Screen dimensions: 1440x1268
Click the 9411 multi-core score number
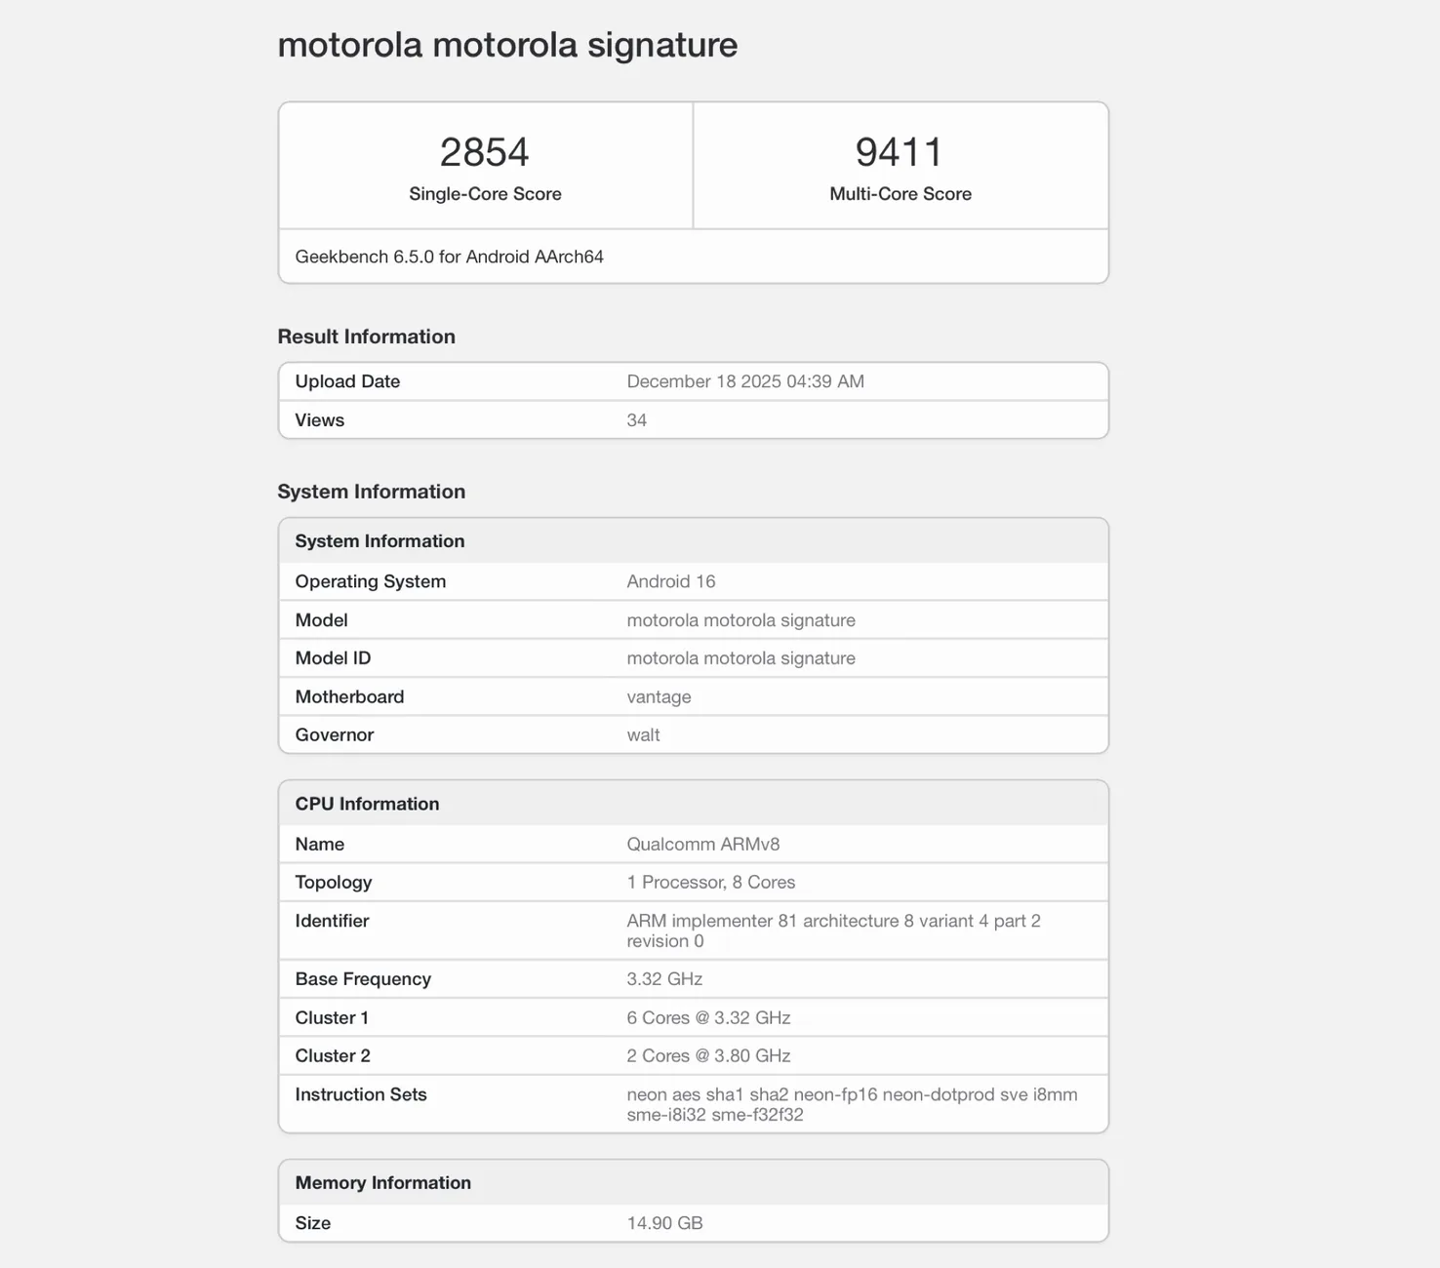[899, 152]
